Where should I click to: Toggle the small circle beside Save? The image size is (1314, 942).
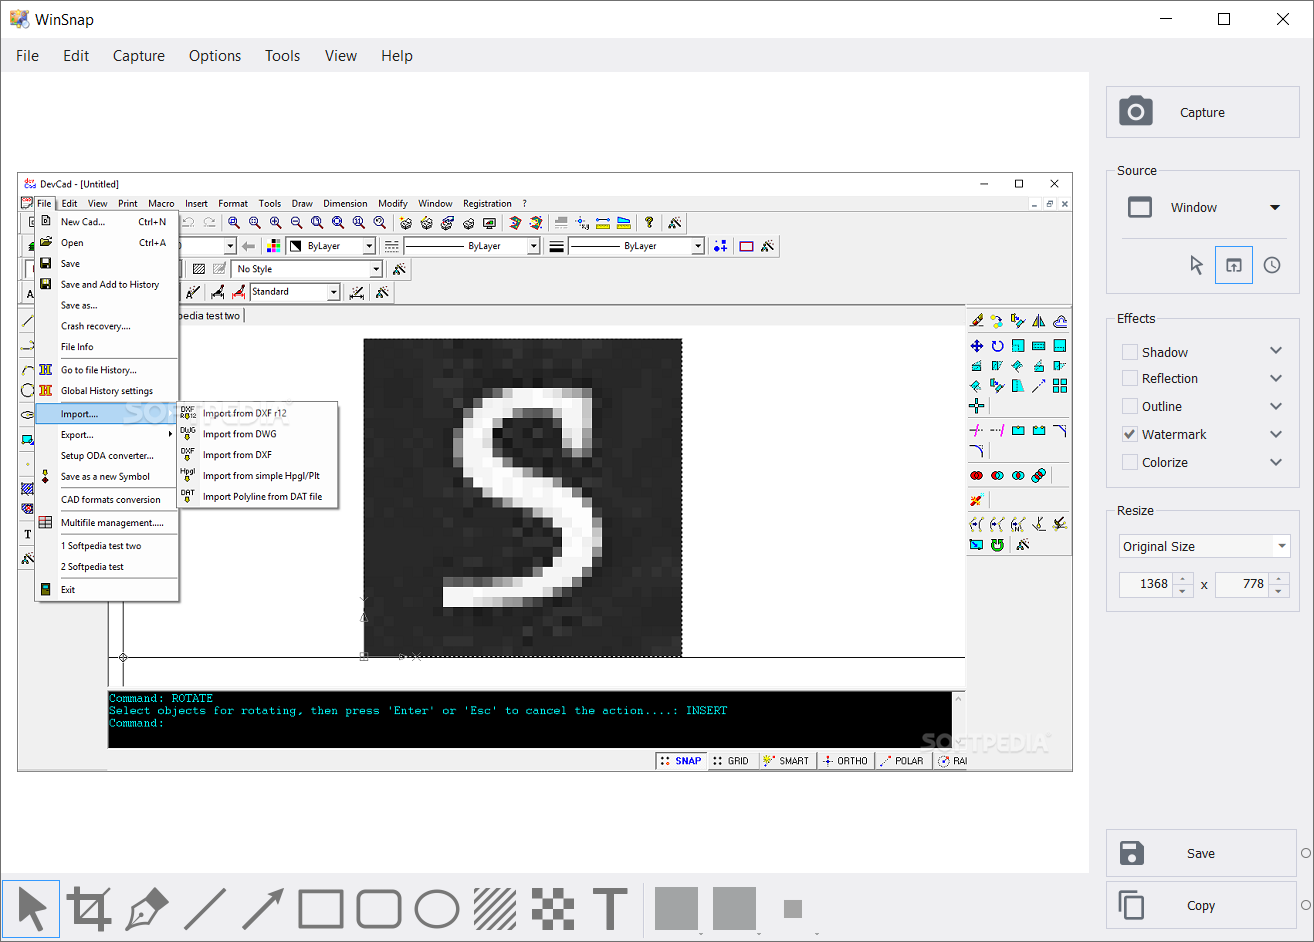tap(1306, 853)
